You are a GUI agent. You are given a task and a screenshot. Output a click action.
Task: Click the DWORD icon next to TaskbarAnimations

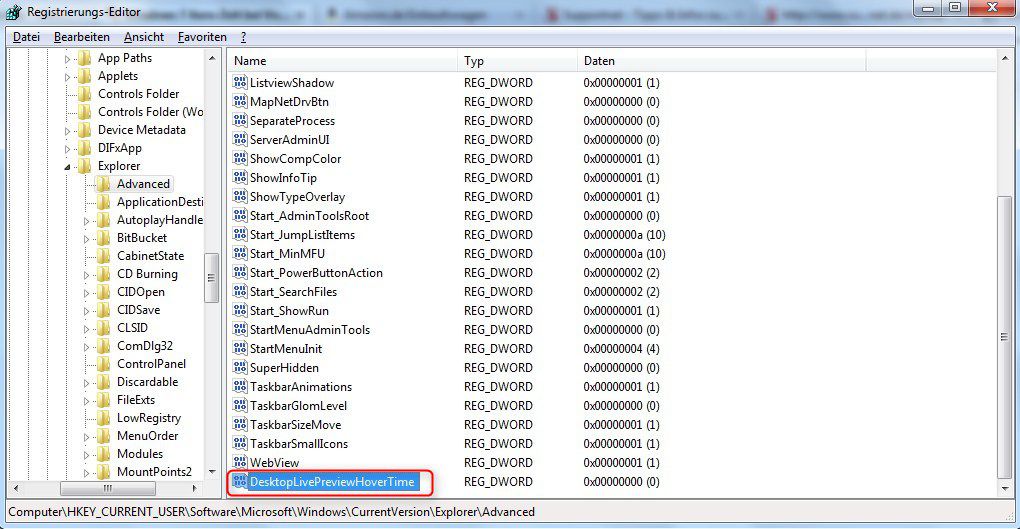pos(240,387)
